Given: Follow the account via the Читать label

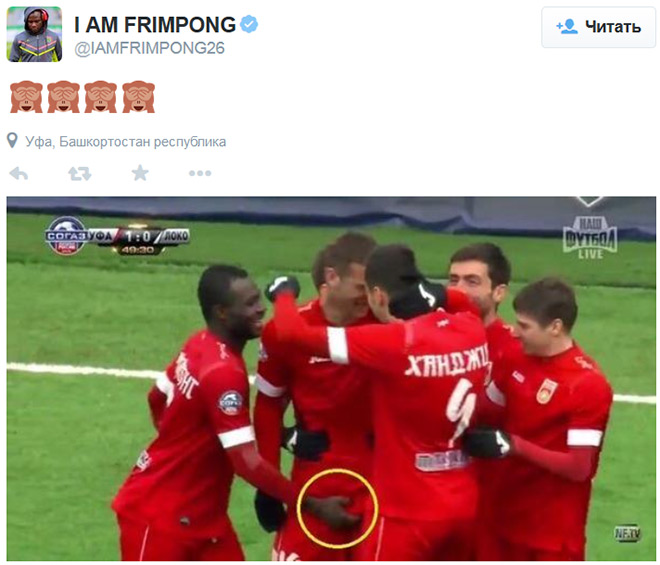Looking at the screenshot, I should [613, 27].
